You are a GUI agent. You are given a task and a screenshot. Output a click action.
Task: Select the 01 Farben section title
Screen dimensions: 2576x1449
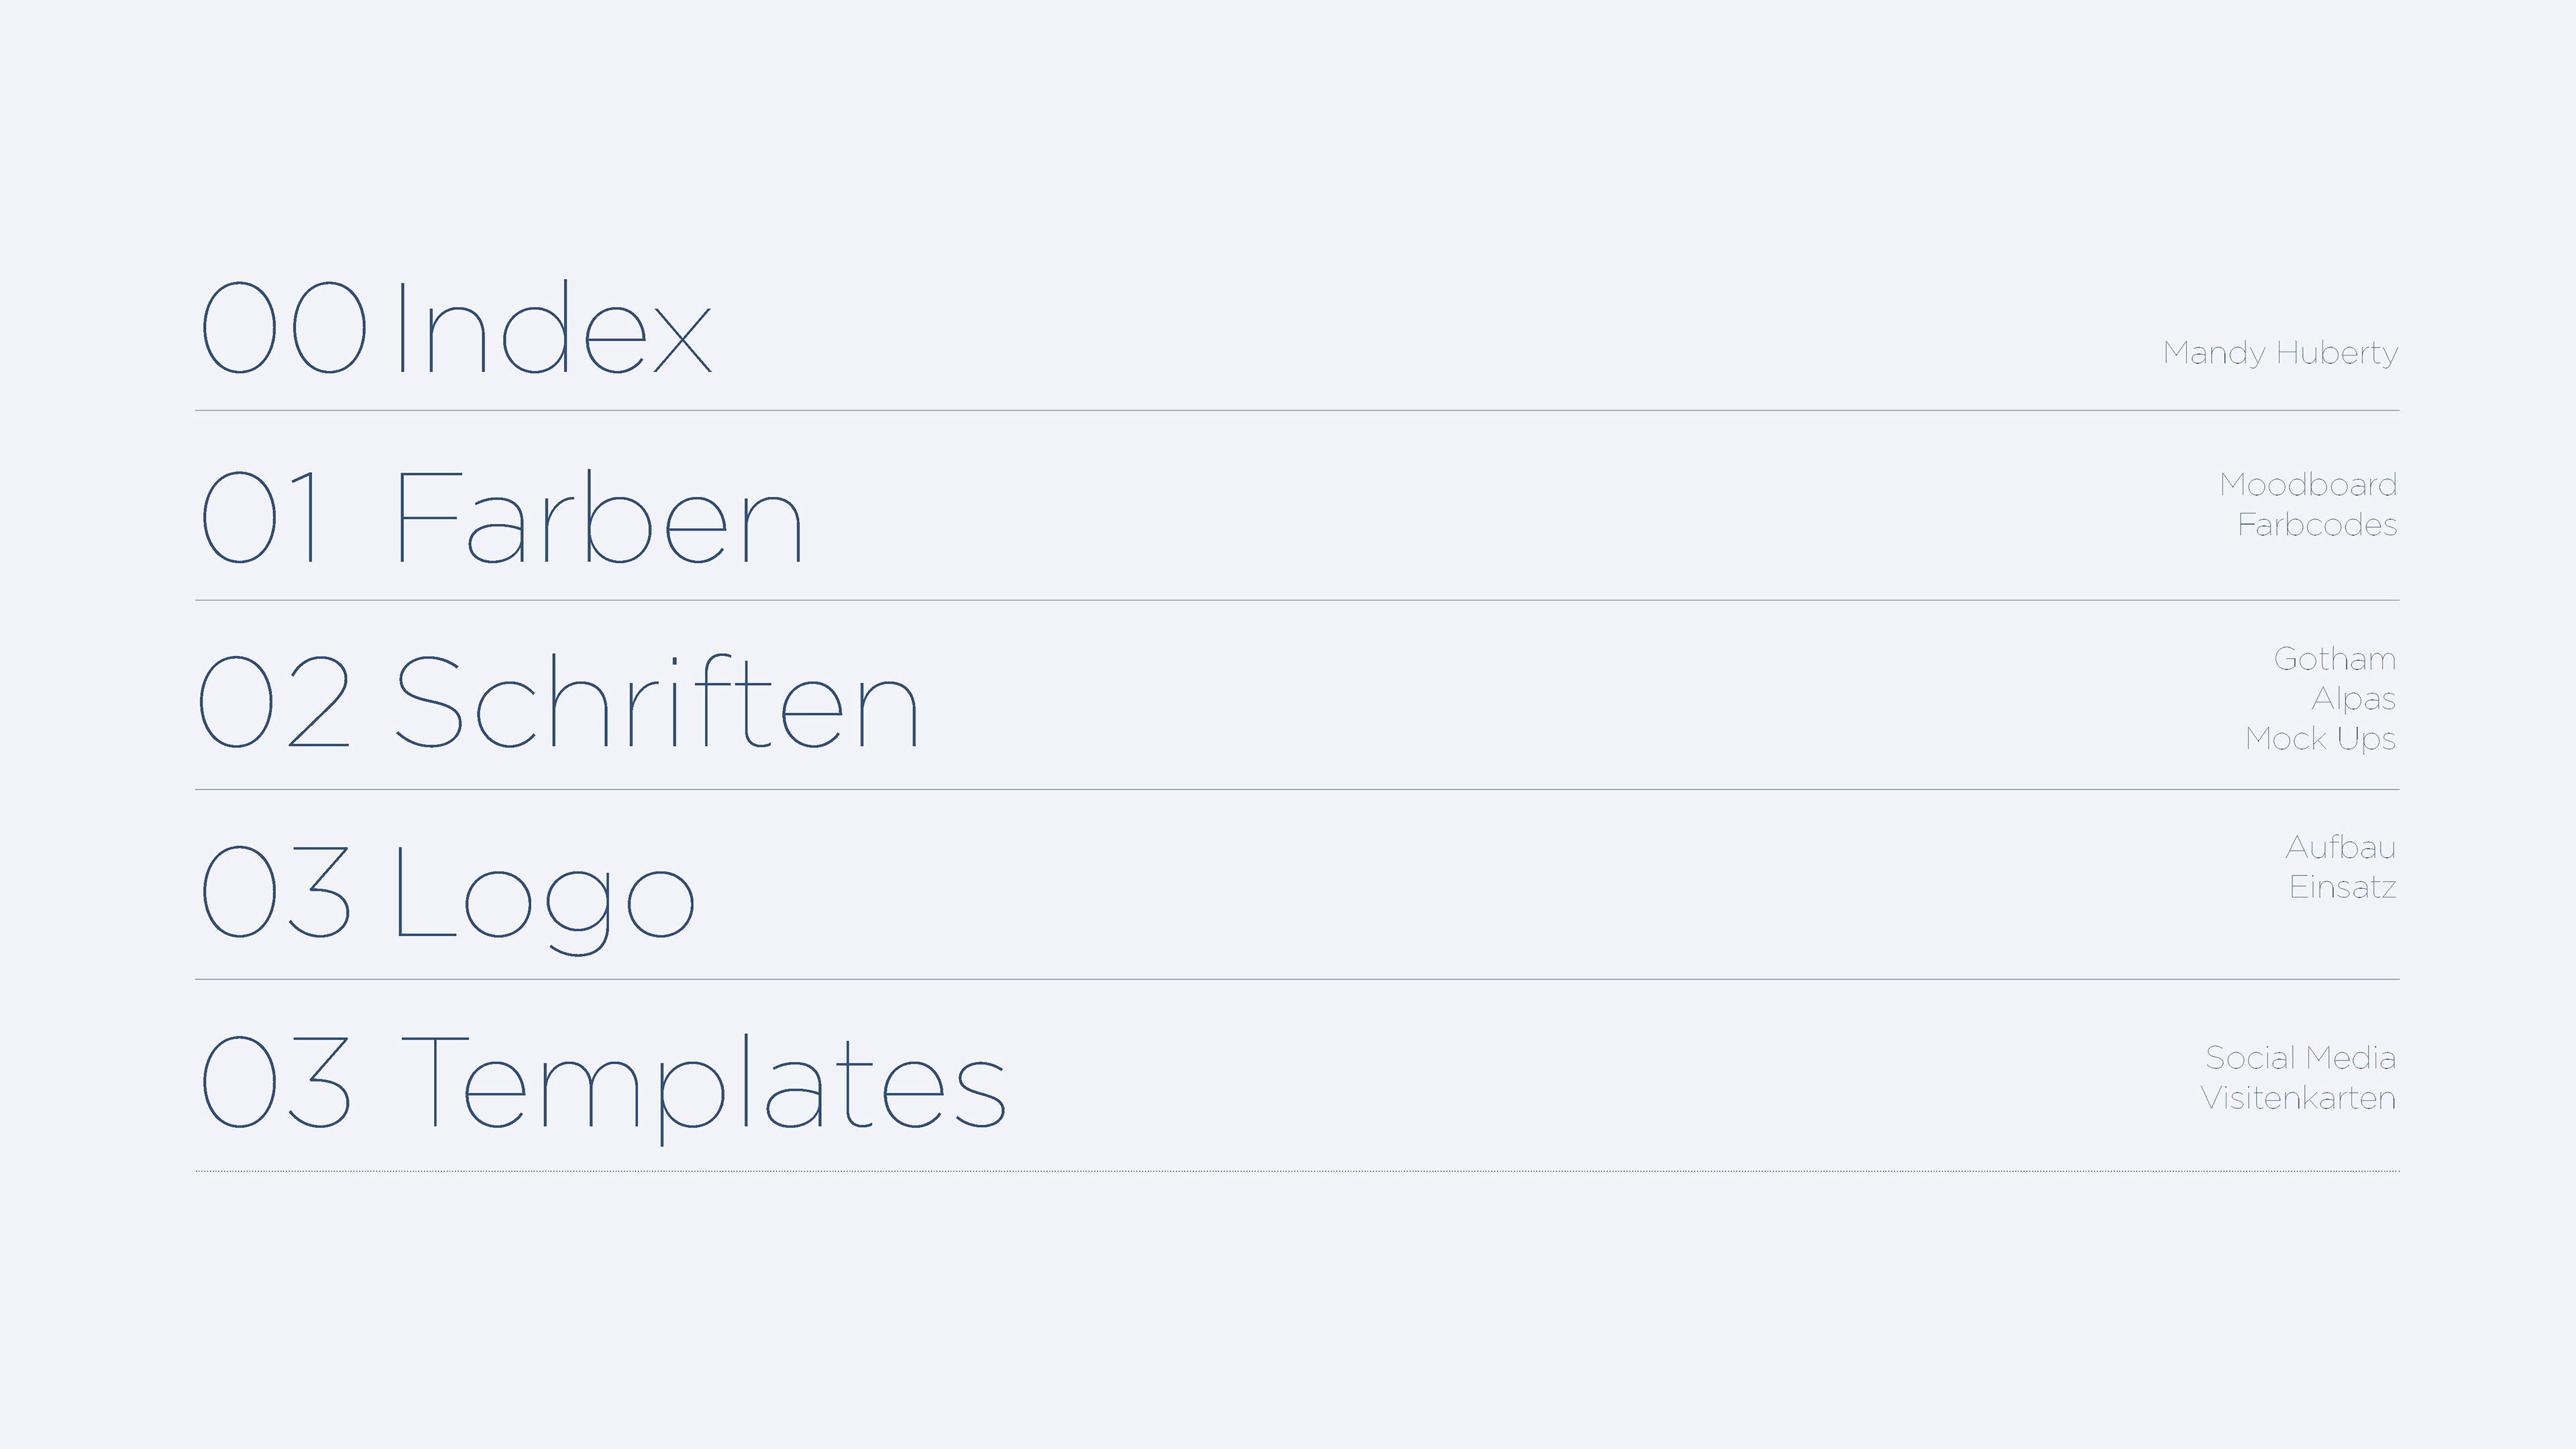502,516
